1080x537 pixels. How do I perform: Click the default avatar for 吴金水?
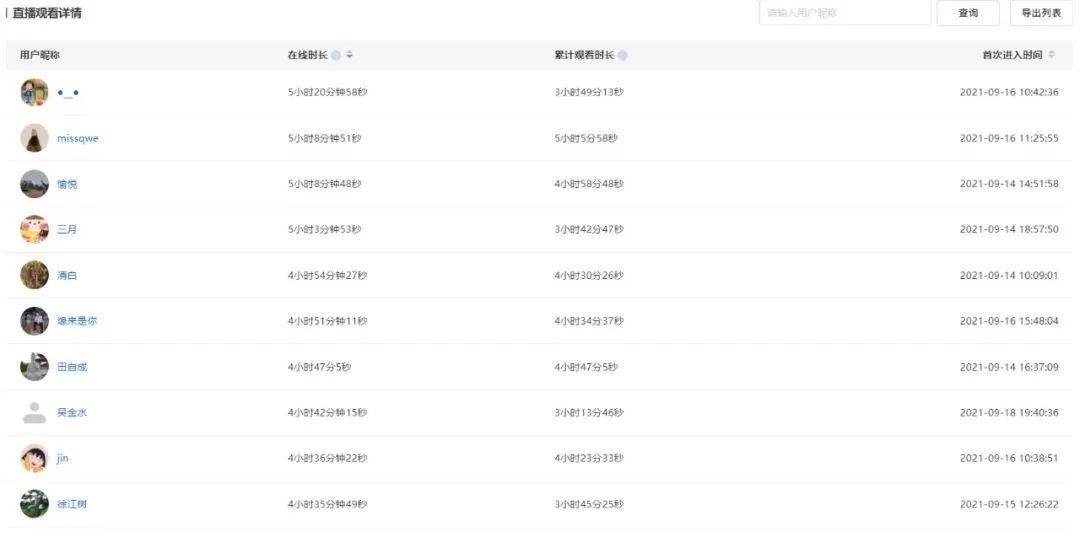click(x=34, y=412)
